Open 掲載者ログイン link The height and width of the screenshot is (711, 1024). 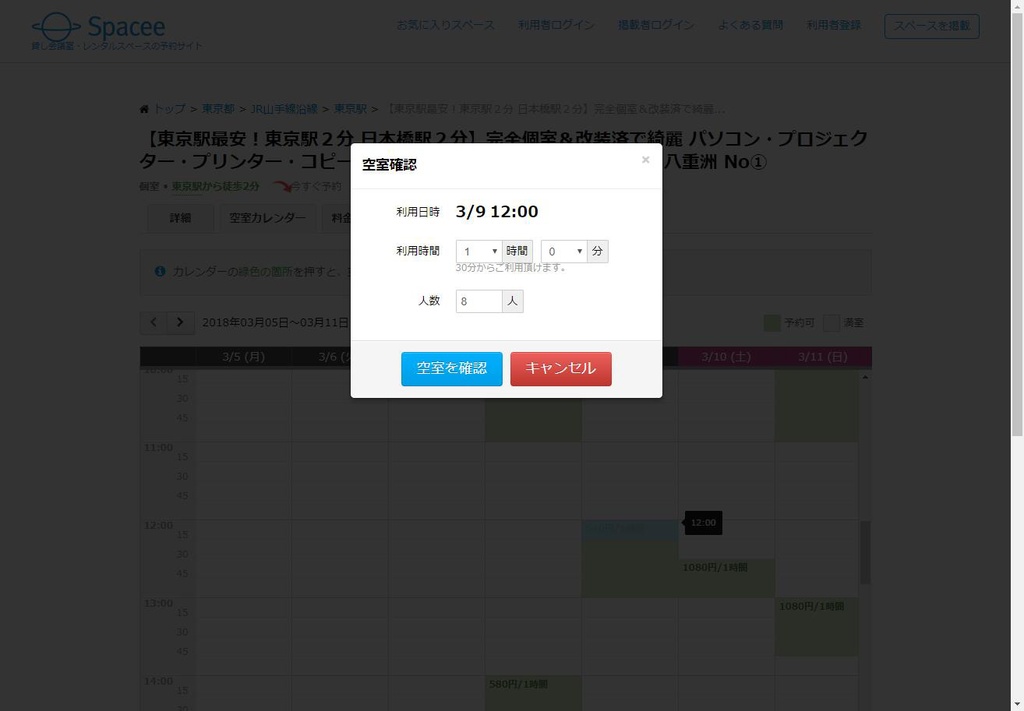[x=656, y=25]
